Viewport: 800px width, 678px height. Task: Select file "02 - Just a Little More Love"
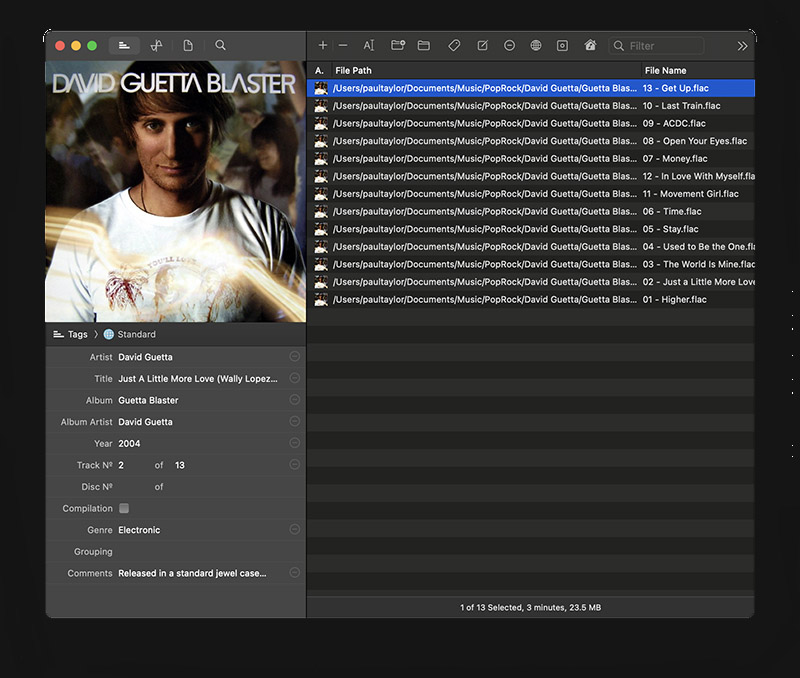click(531, 282)
